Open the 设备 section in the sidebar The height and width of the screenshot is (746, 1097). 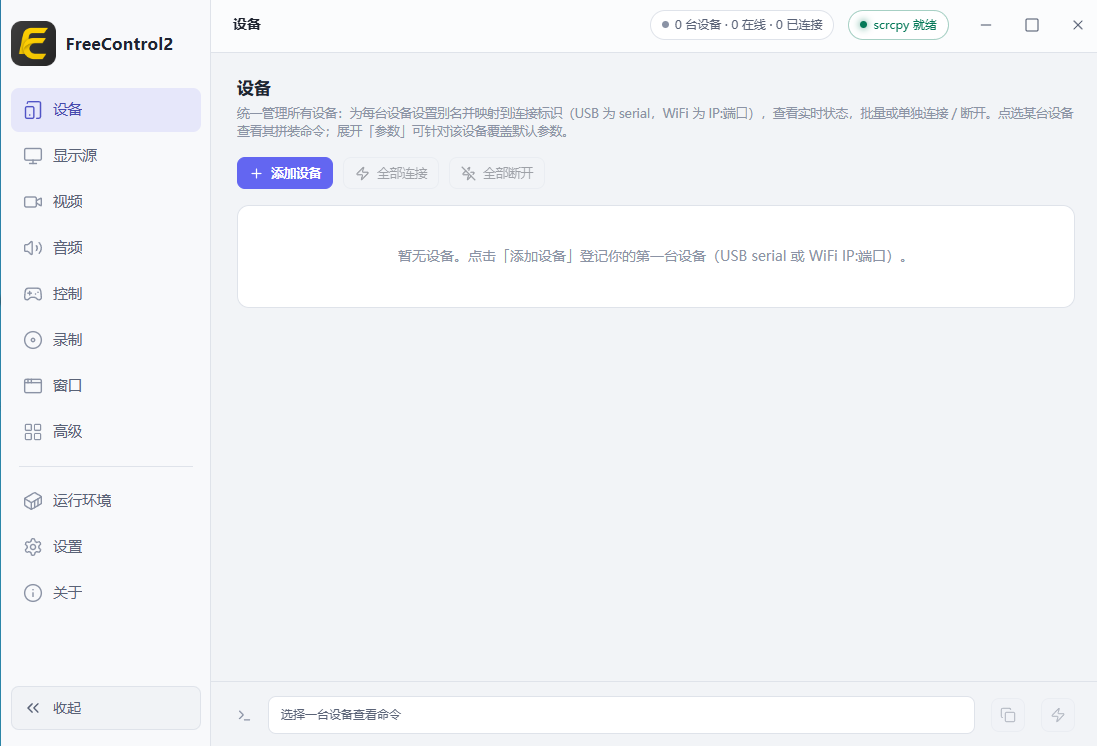click(106, 110)
